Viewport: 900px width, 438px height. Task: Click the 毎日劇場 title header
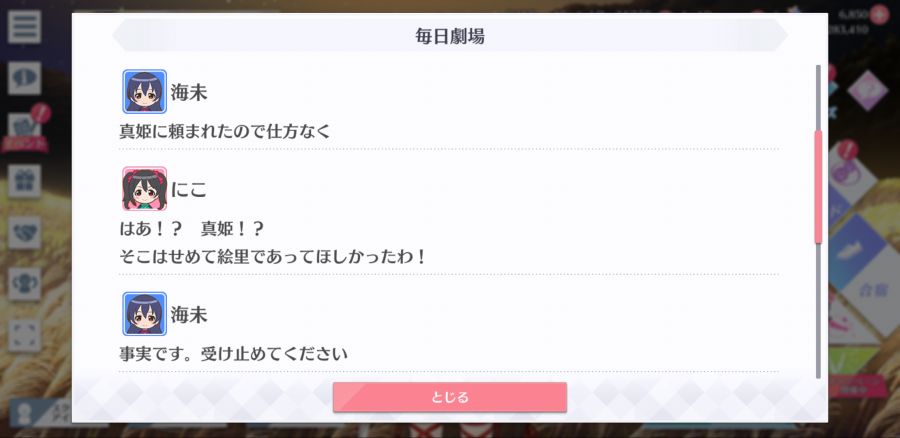click(450, 36)
